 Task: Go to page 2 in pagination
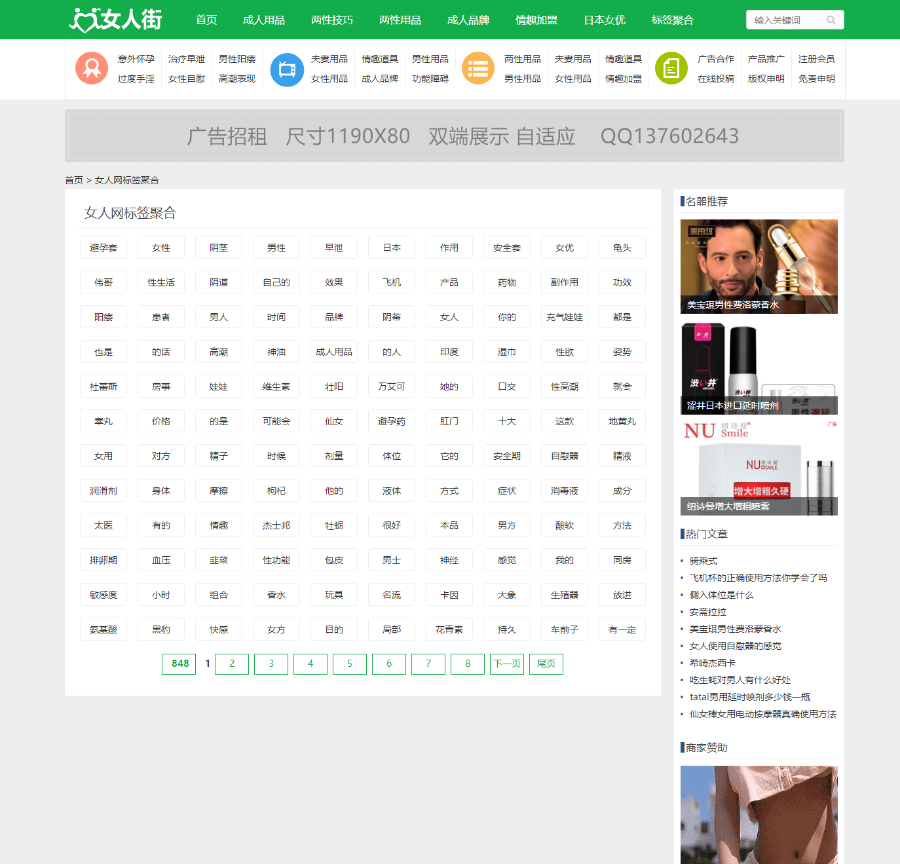pos(232,664)
